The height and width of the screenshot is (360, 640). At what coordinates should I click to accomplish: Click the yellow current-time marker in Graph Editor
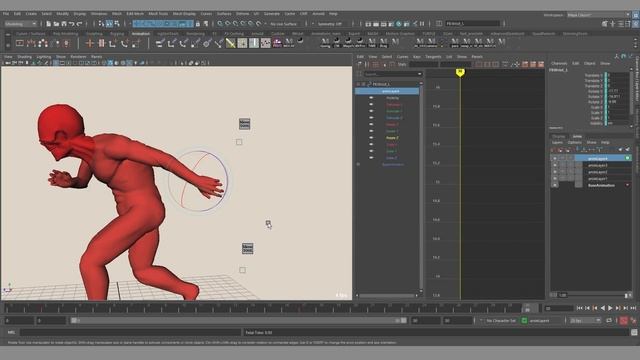pos(460,72)
